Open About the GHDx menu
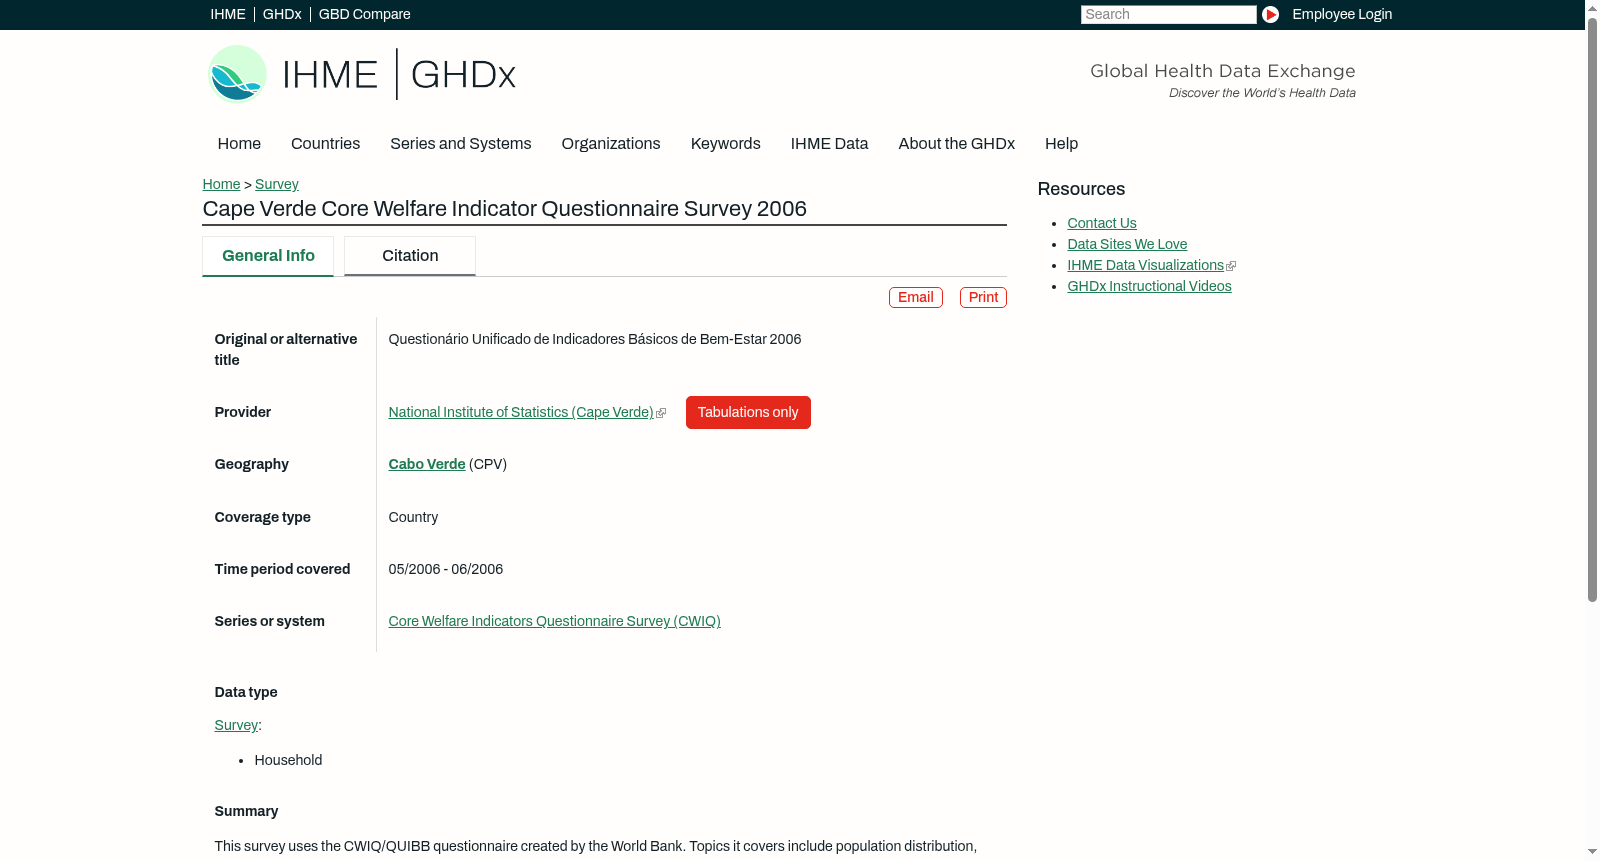This screenshot has width=1600, height=861. (956, 143)
